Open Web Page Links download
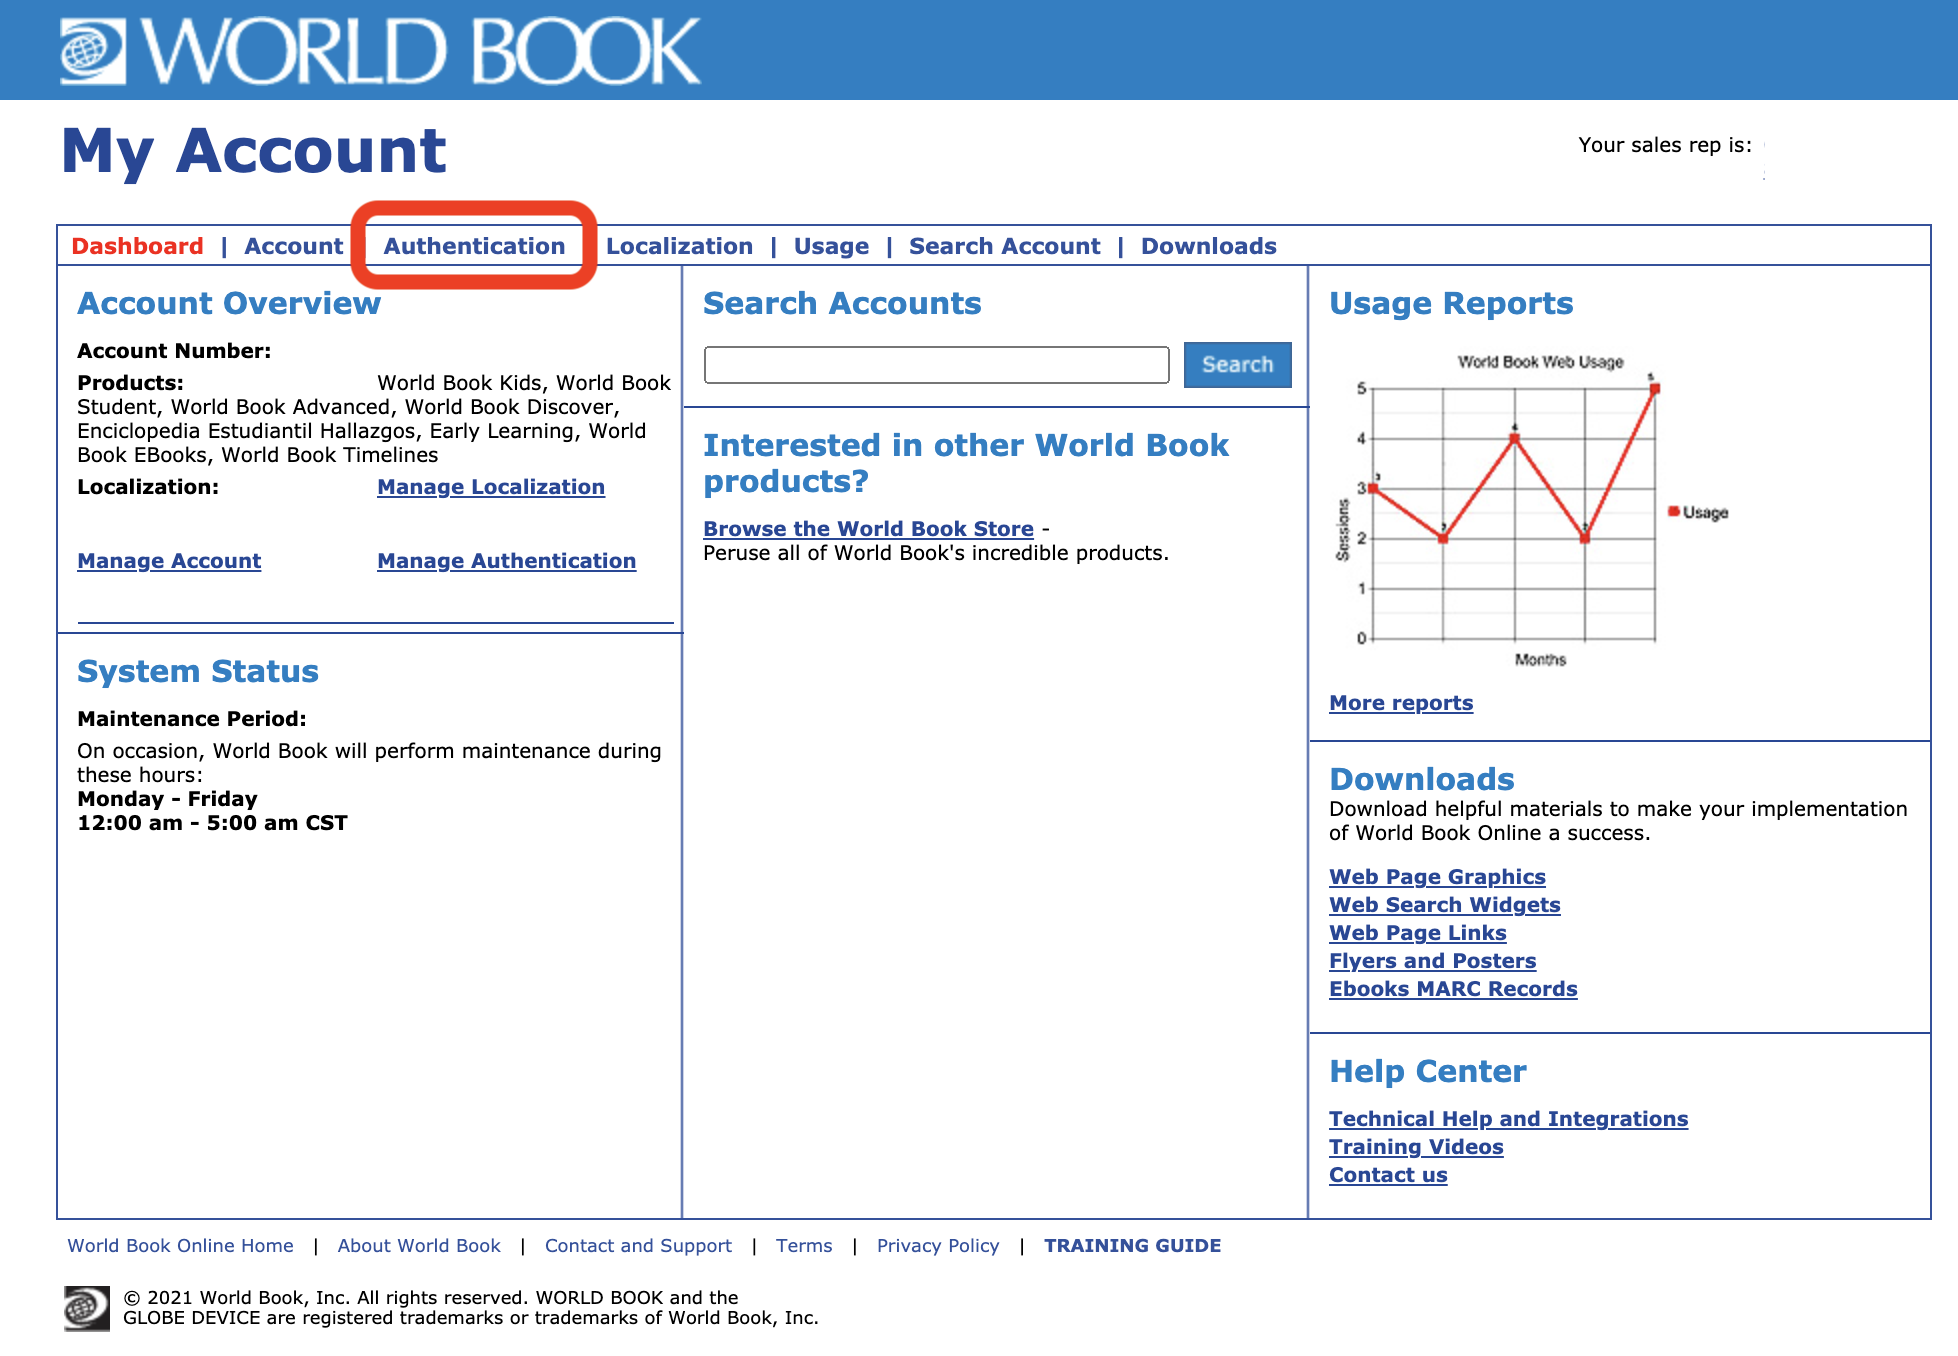 [x=1417, y=933]
